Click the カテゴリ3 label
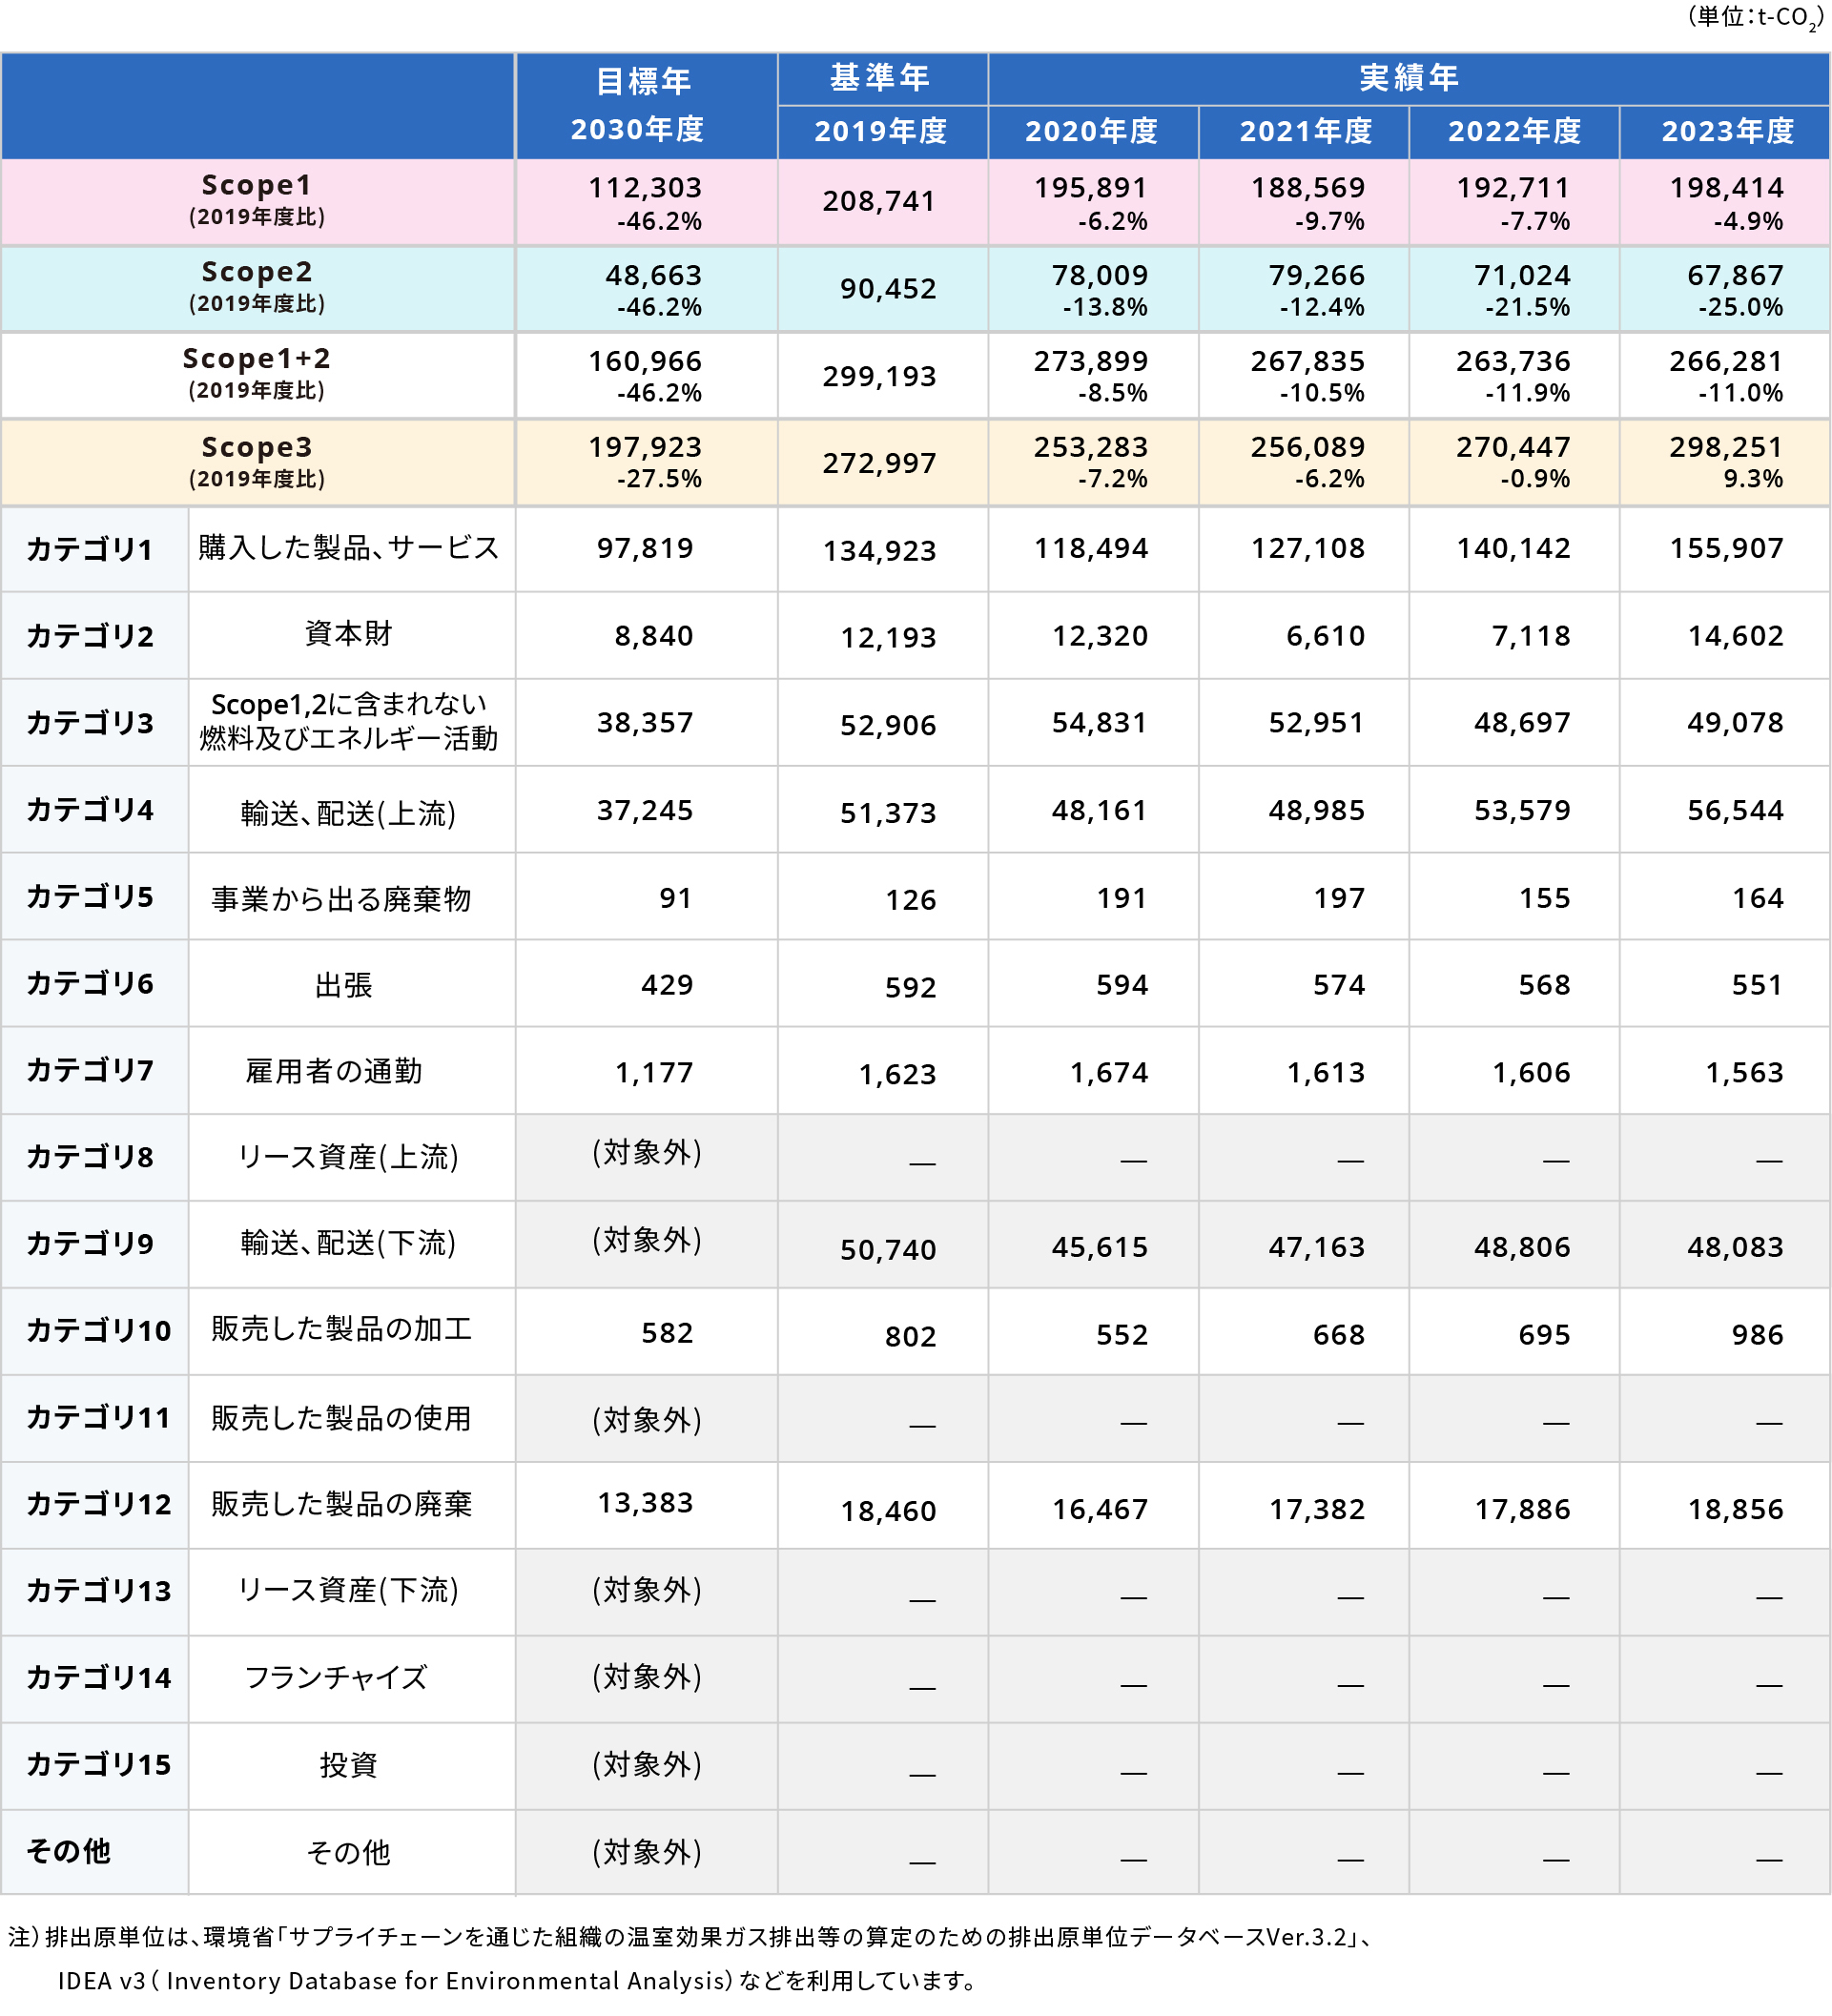This screenshot has height=2016, width=1832. pyautogui.click(x=90, y=724)
